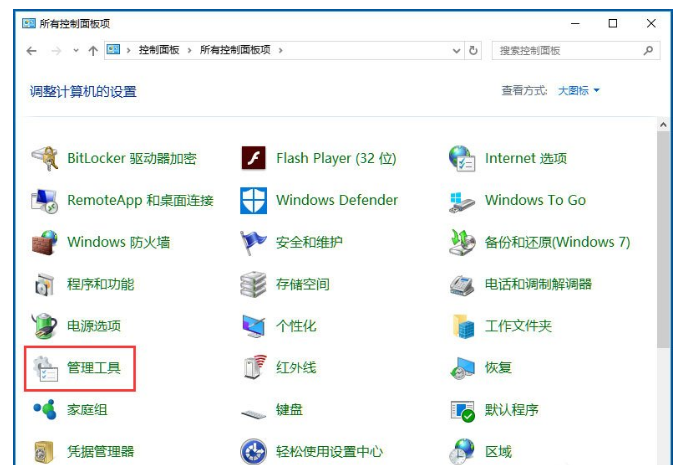
Task: Refresh the control panel view
Action: [473, 50]
